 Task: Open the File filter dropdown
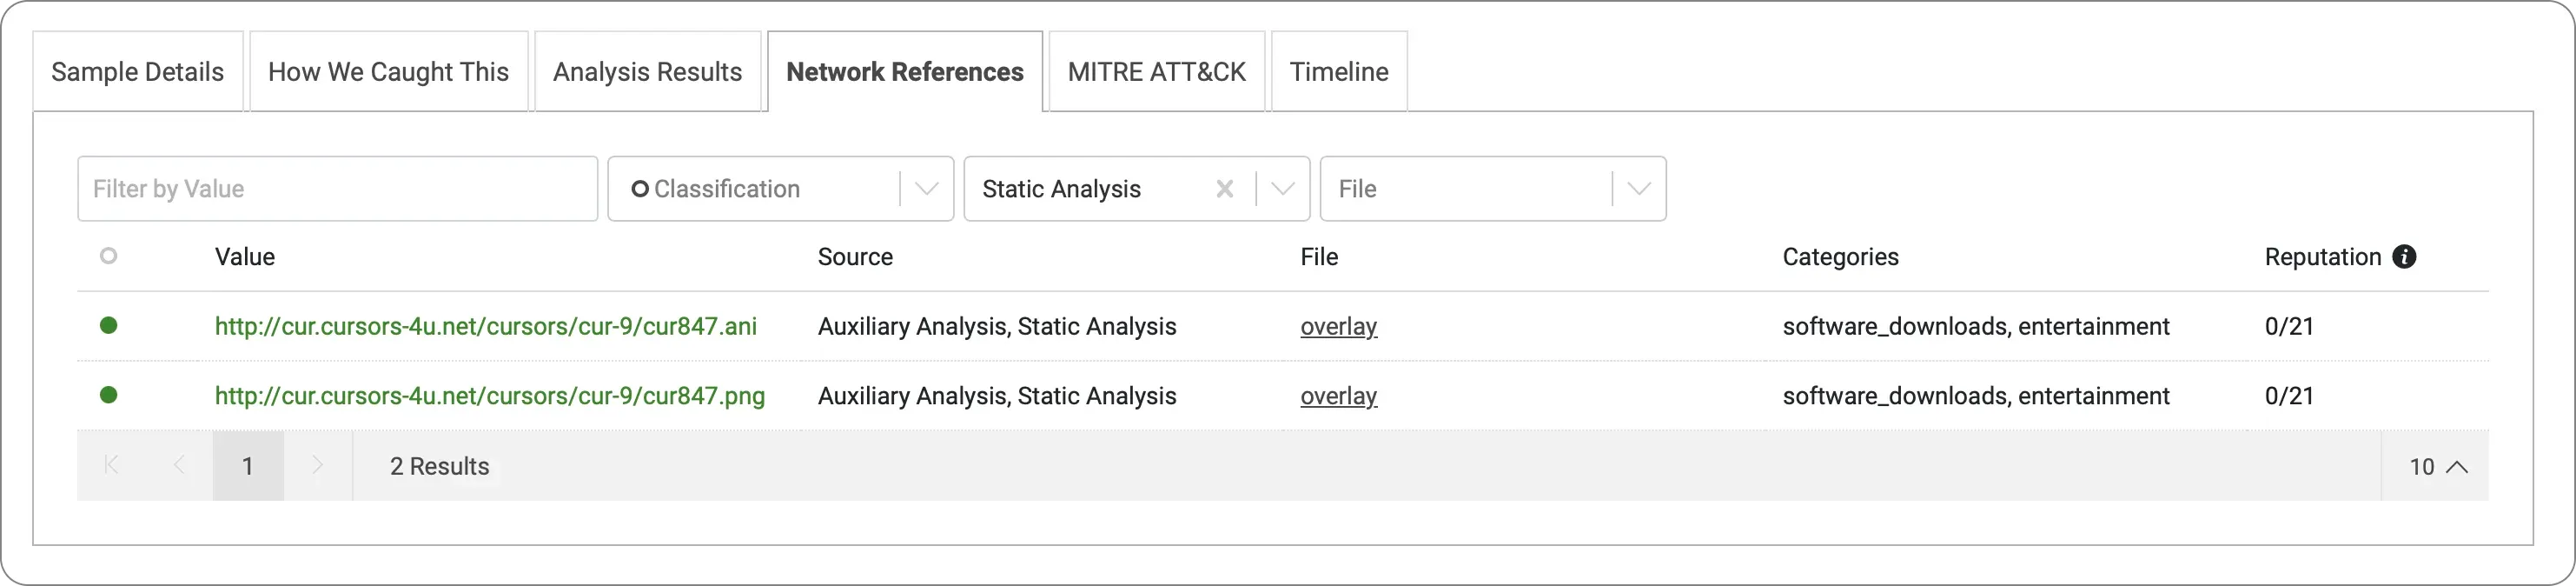[x=1638, y=189]
